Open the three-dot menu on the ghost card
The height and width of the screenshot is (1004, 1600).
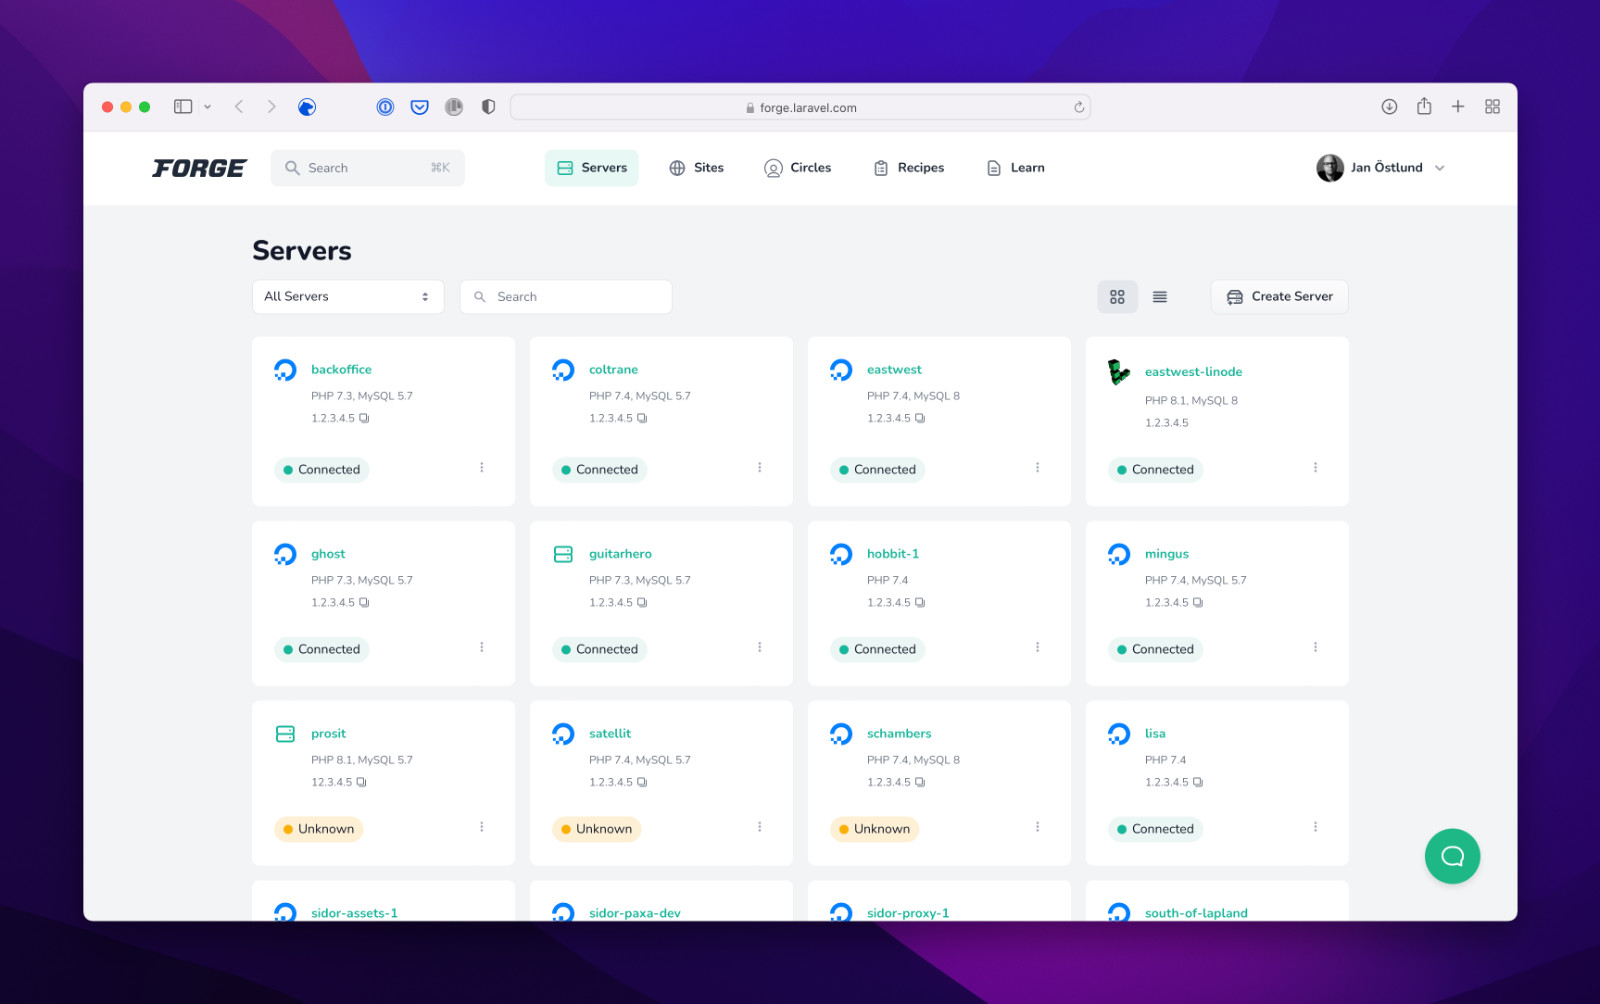coord(482,647)
